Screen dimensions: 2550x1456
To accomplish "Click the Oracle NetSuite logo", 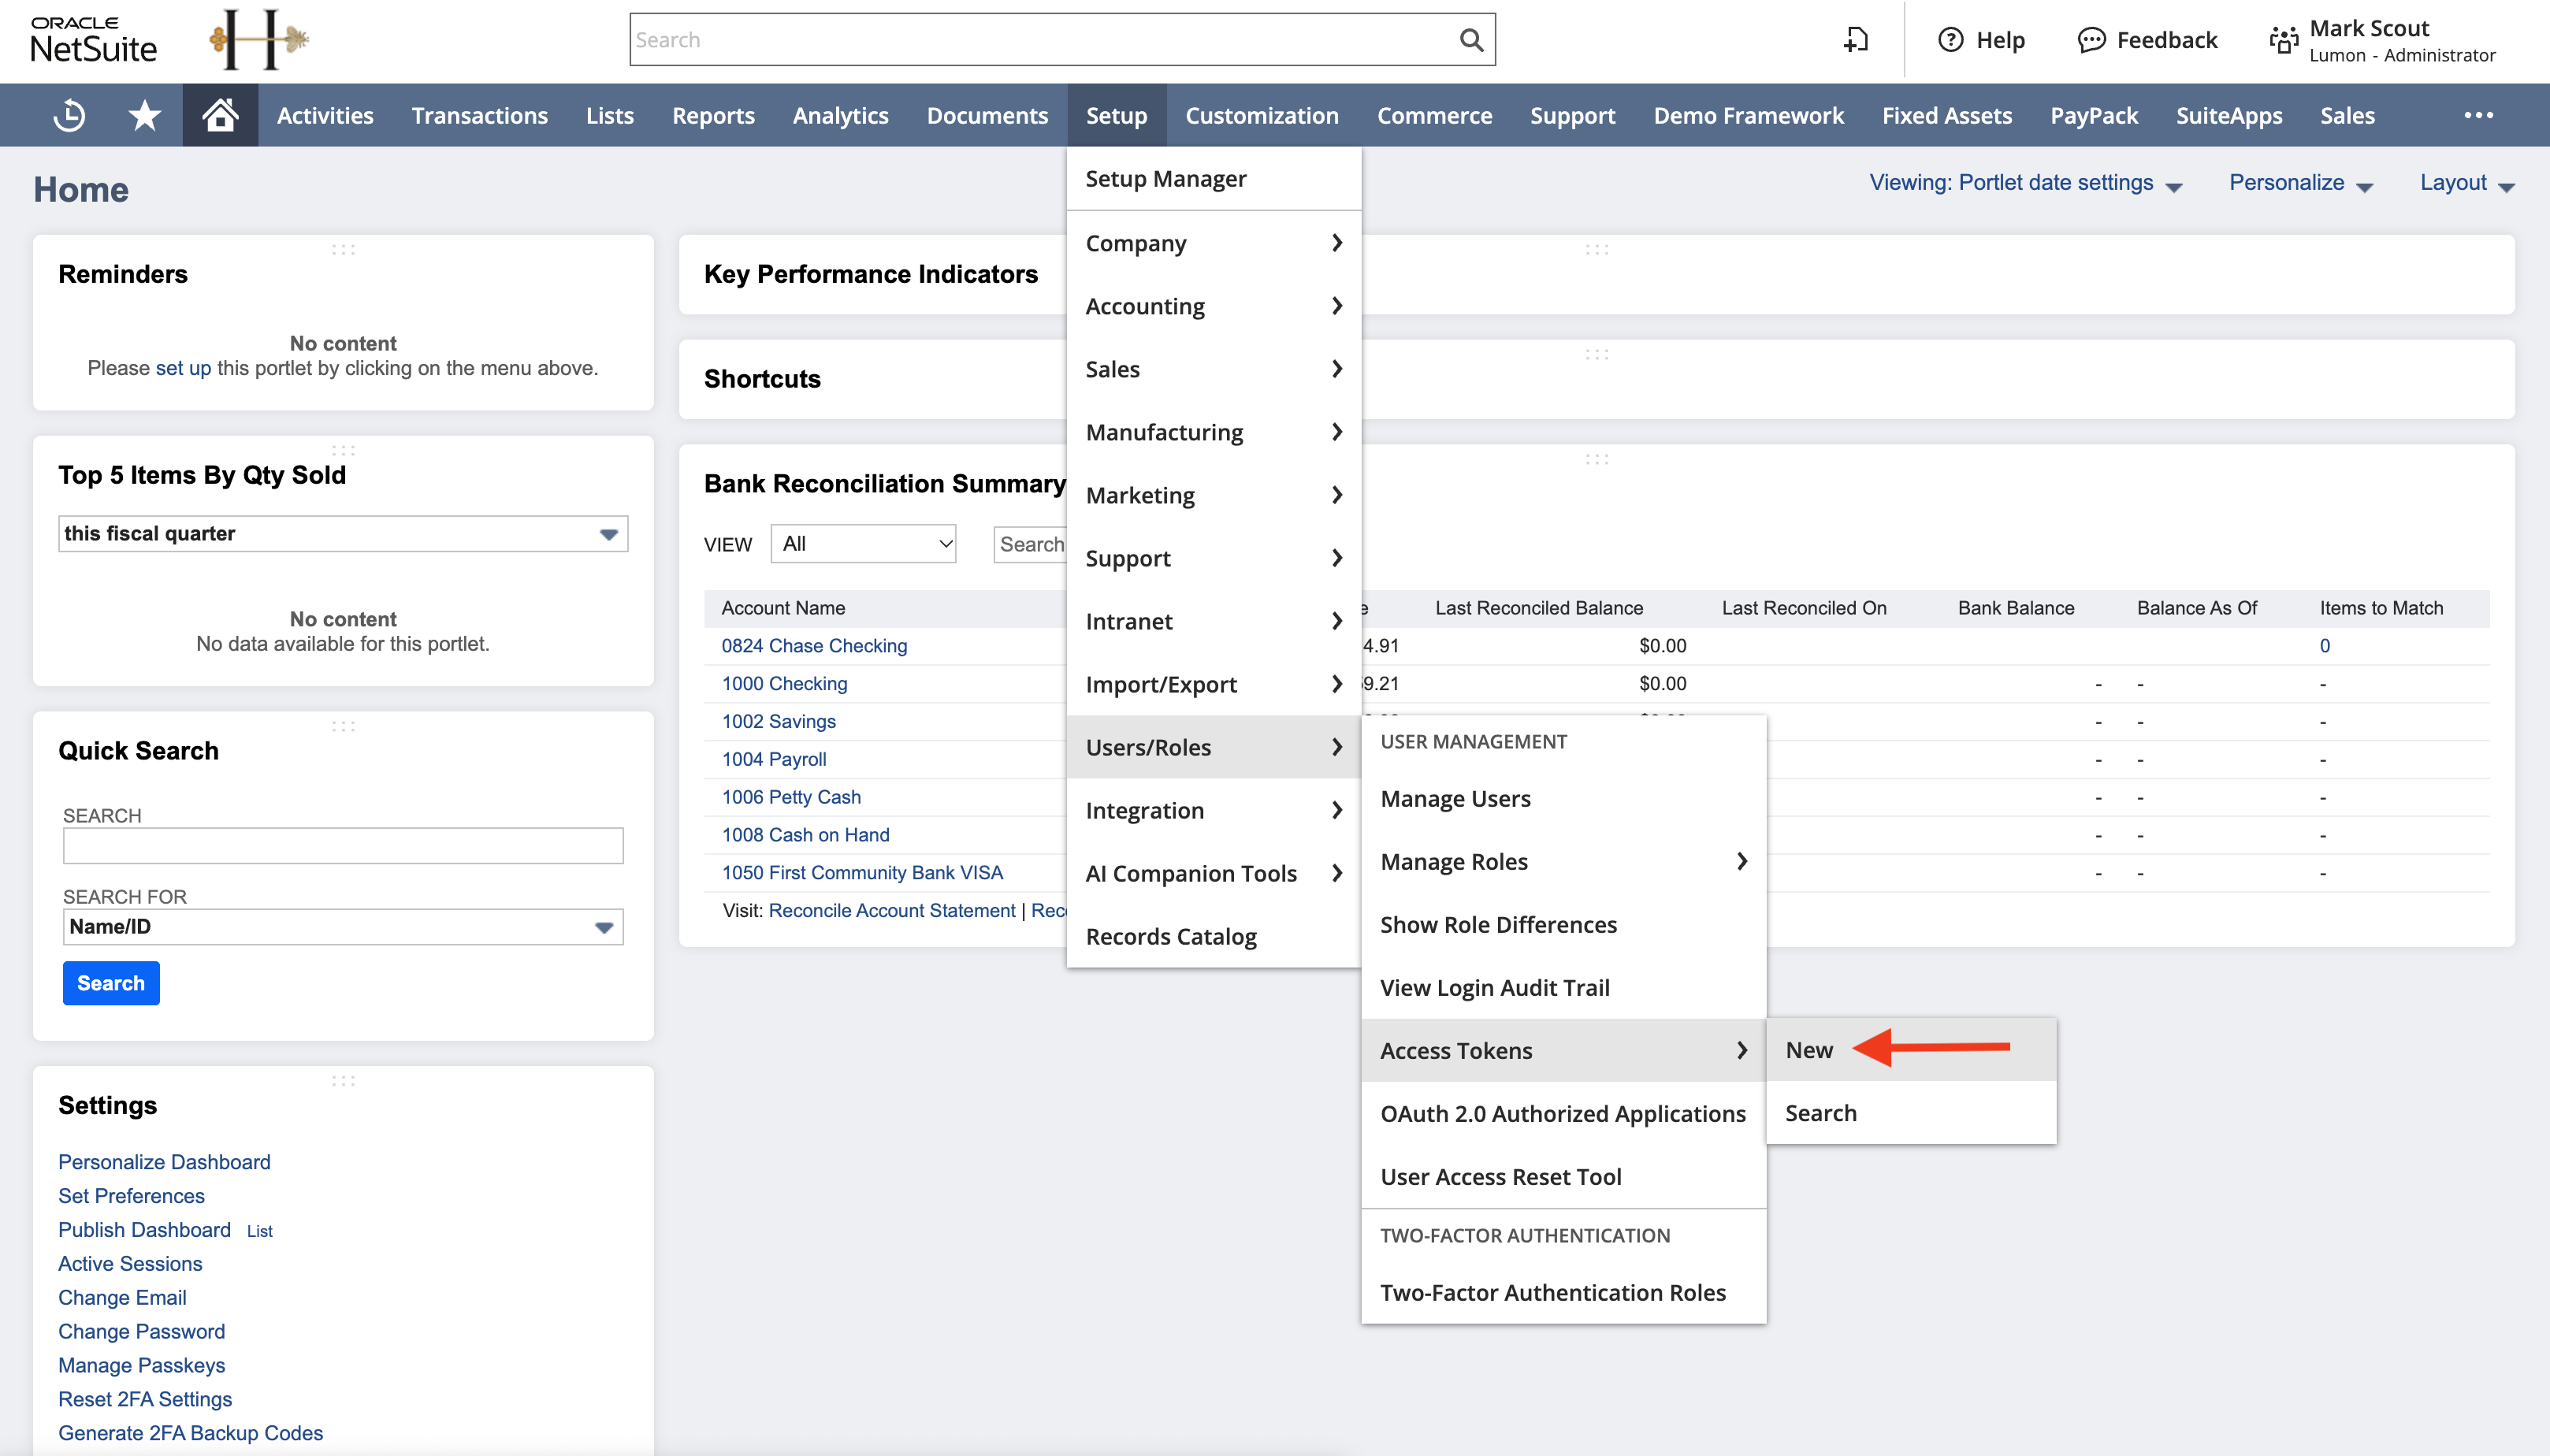I will coord(93,40).
